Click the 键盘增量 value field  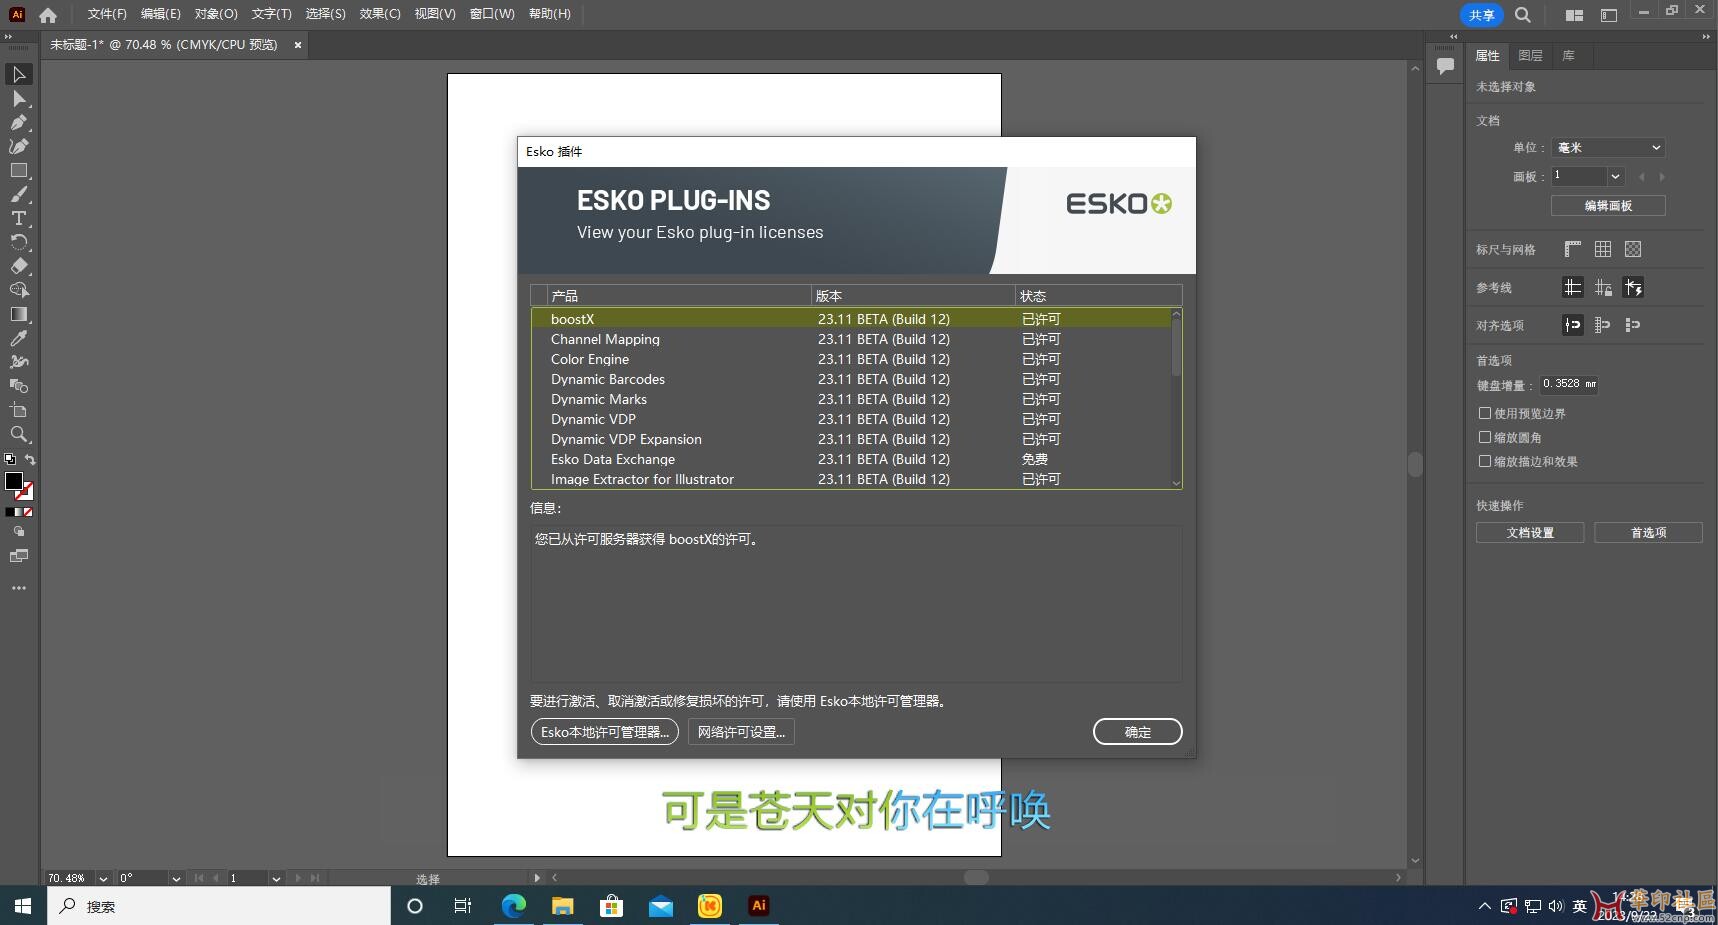(x=1569, y=384)
